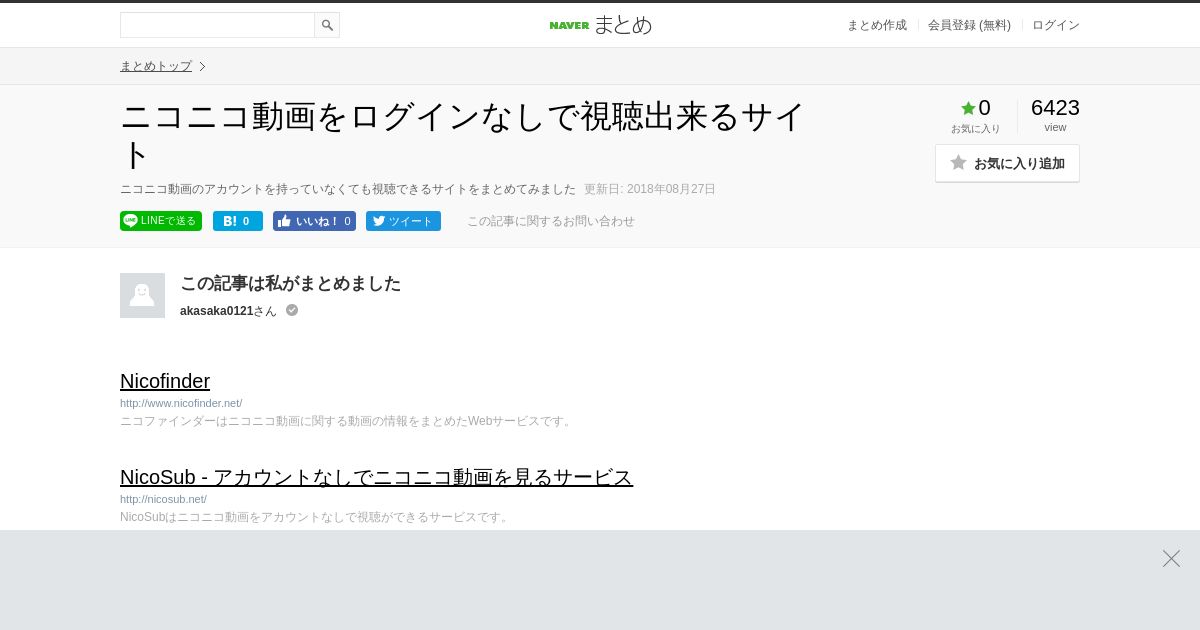Open この記事に関するお問い合わせ link
Image resolution: width=1200 pixels, height=630 pixels.
tap(551, 221)
